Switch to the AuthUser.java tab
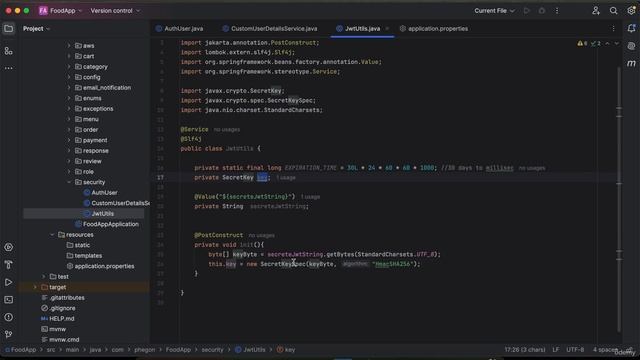640x360 pixels. (x=180, y=29)
